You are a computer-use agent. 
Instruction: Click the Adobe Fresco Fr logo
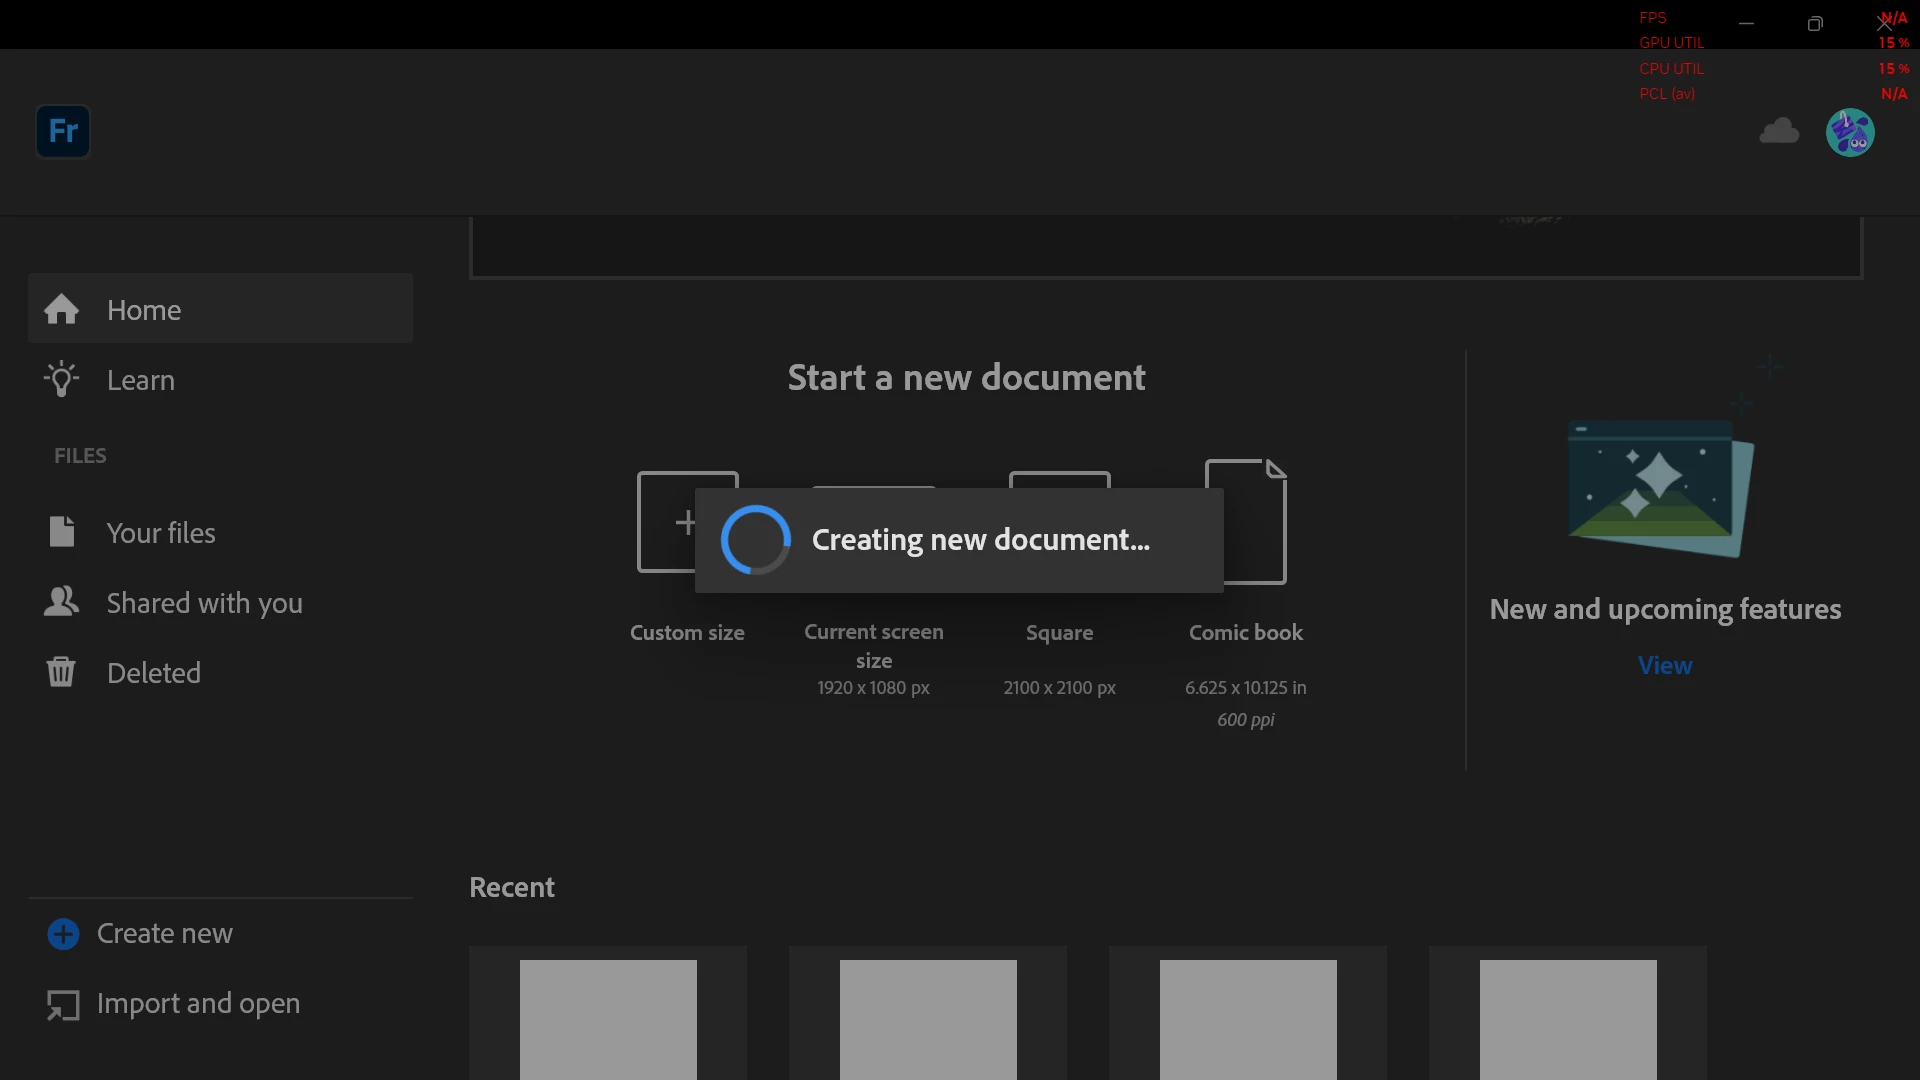[63, 131]
